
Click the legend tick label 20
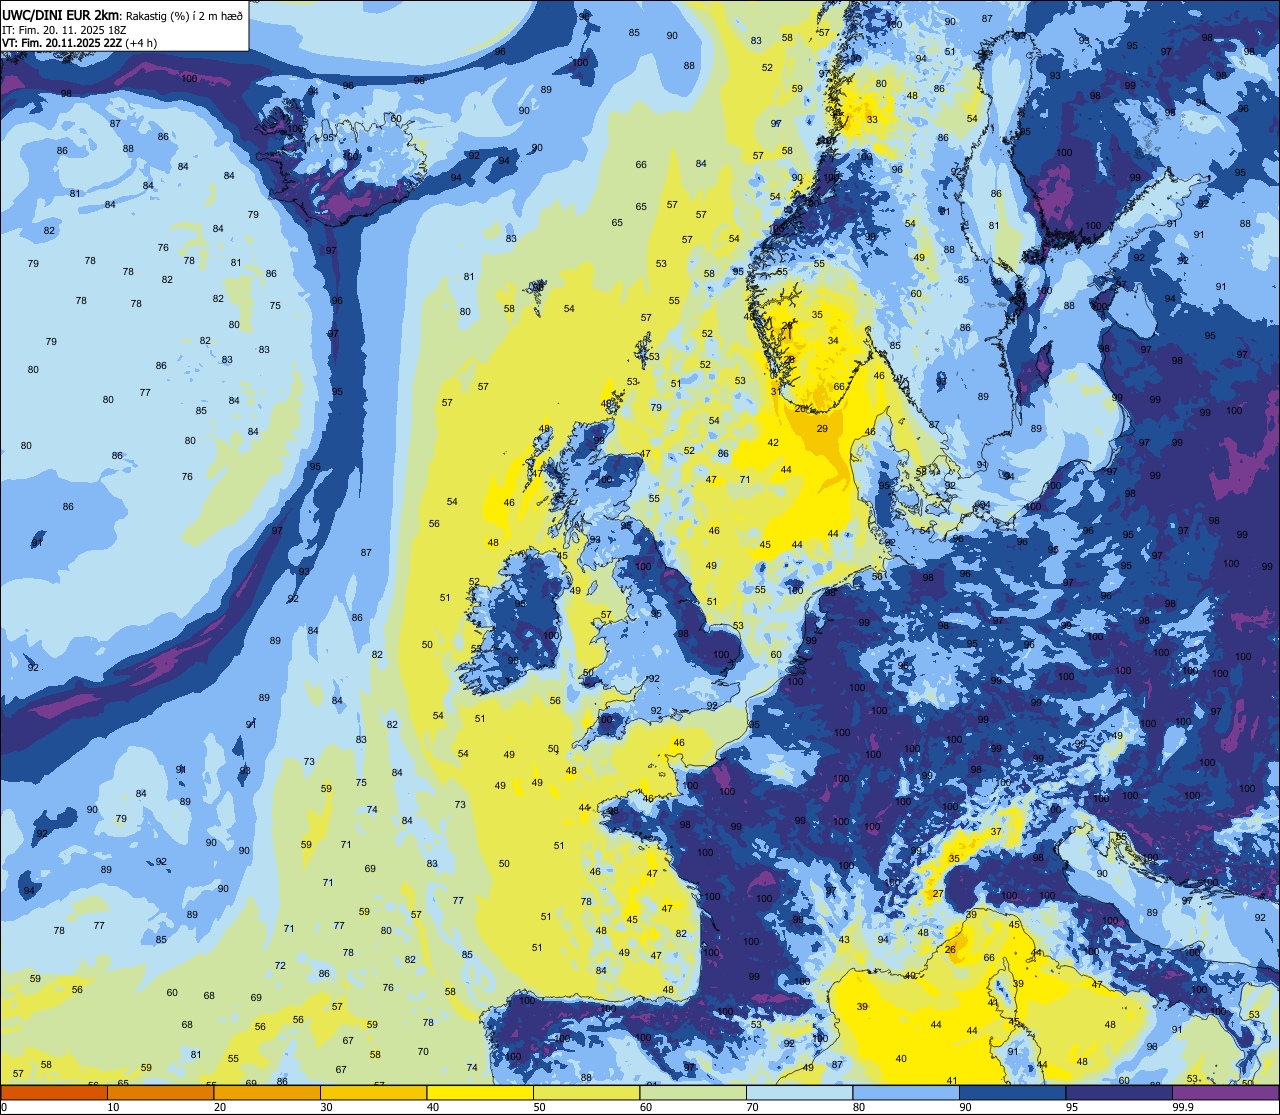[220, 1107]
